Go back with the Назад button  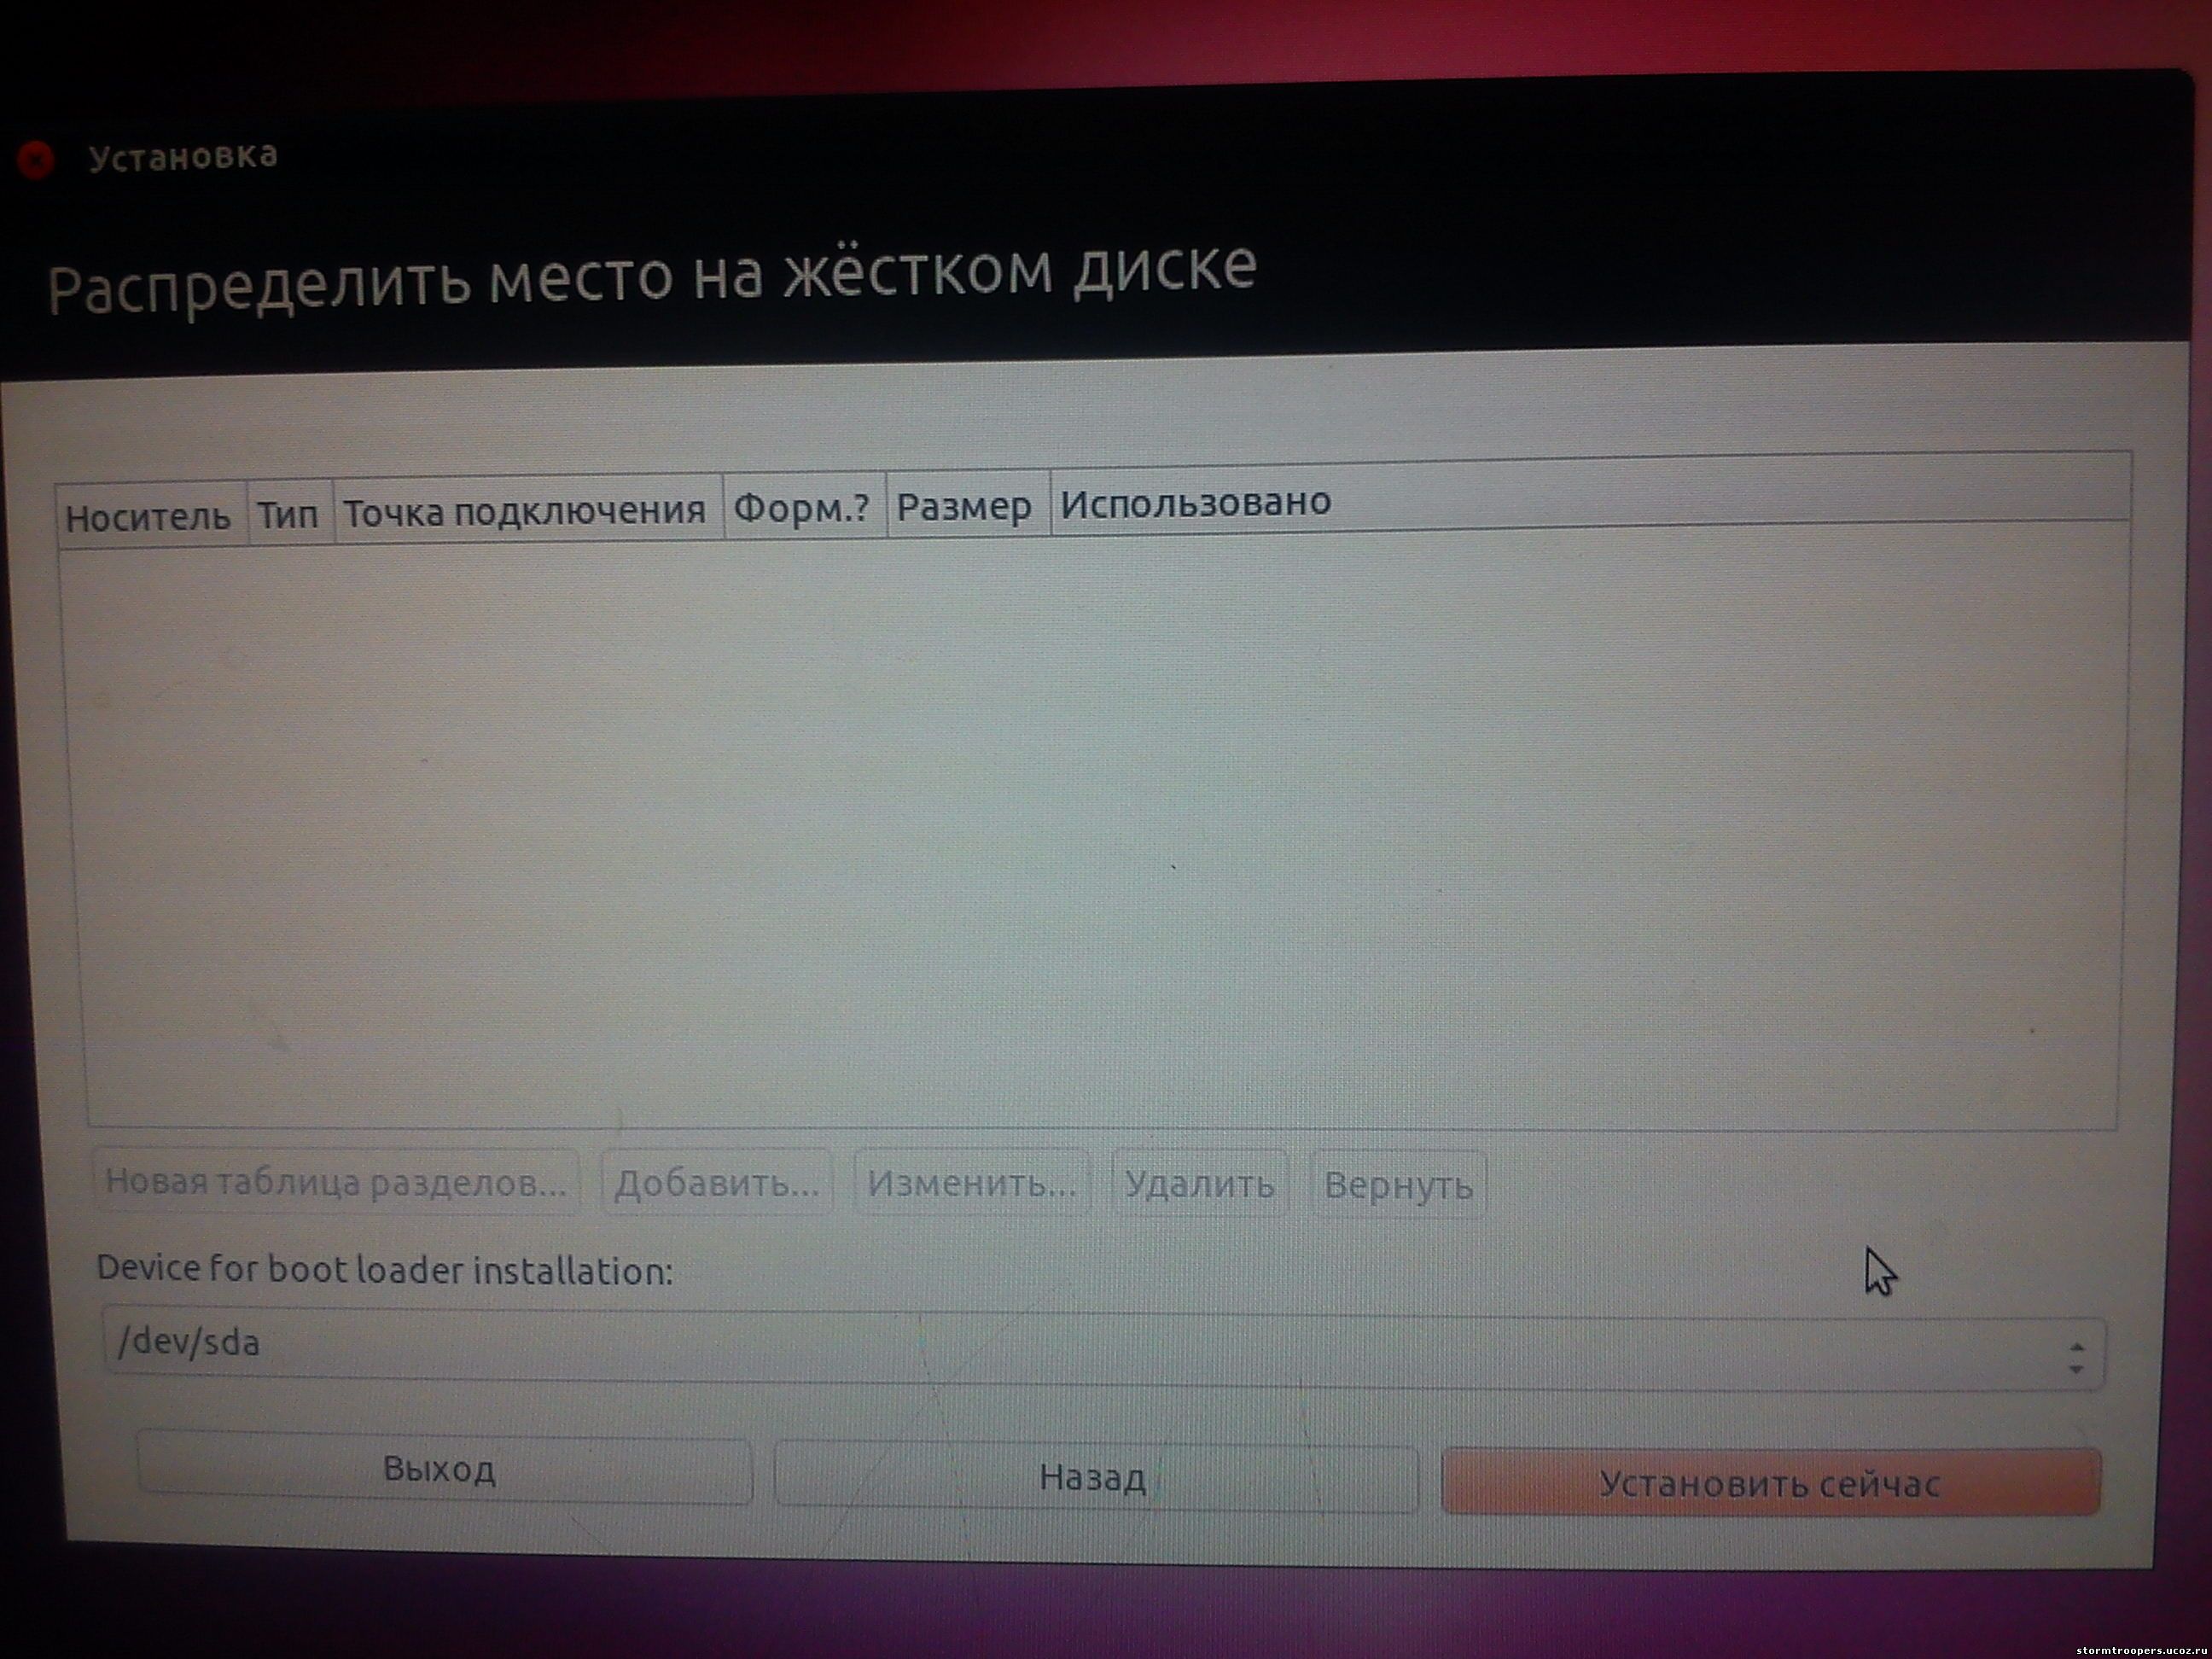(x=1095, y=1476)
